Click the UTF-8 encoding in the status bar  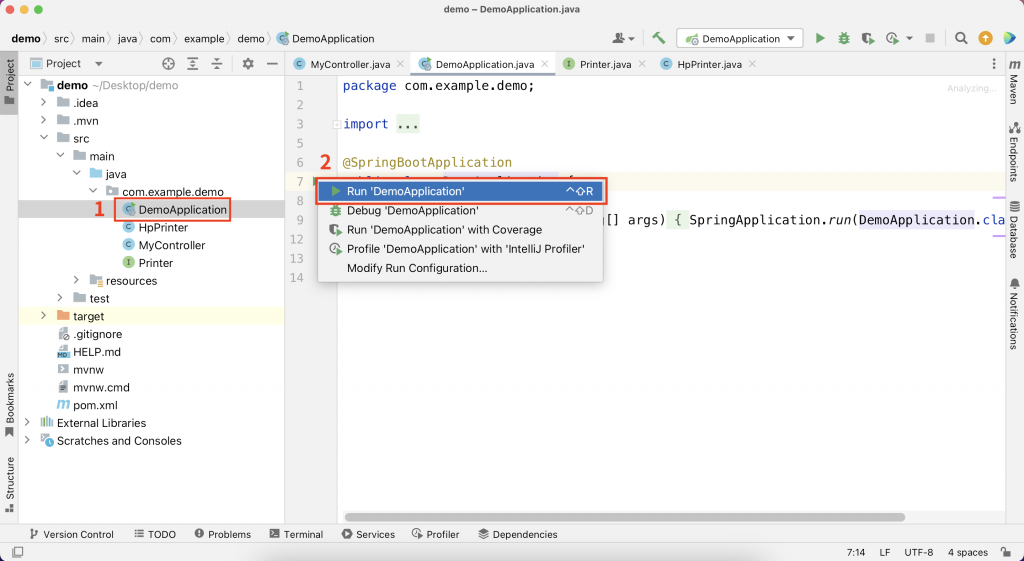pos(918,553)
